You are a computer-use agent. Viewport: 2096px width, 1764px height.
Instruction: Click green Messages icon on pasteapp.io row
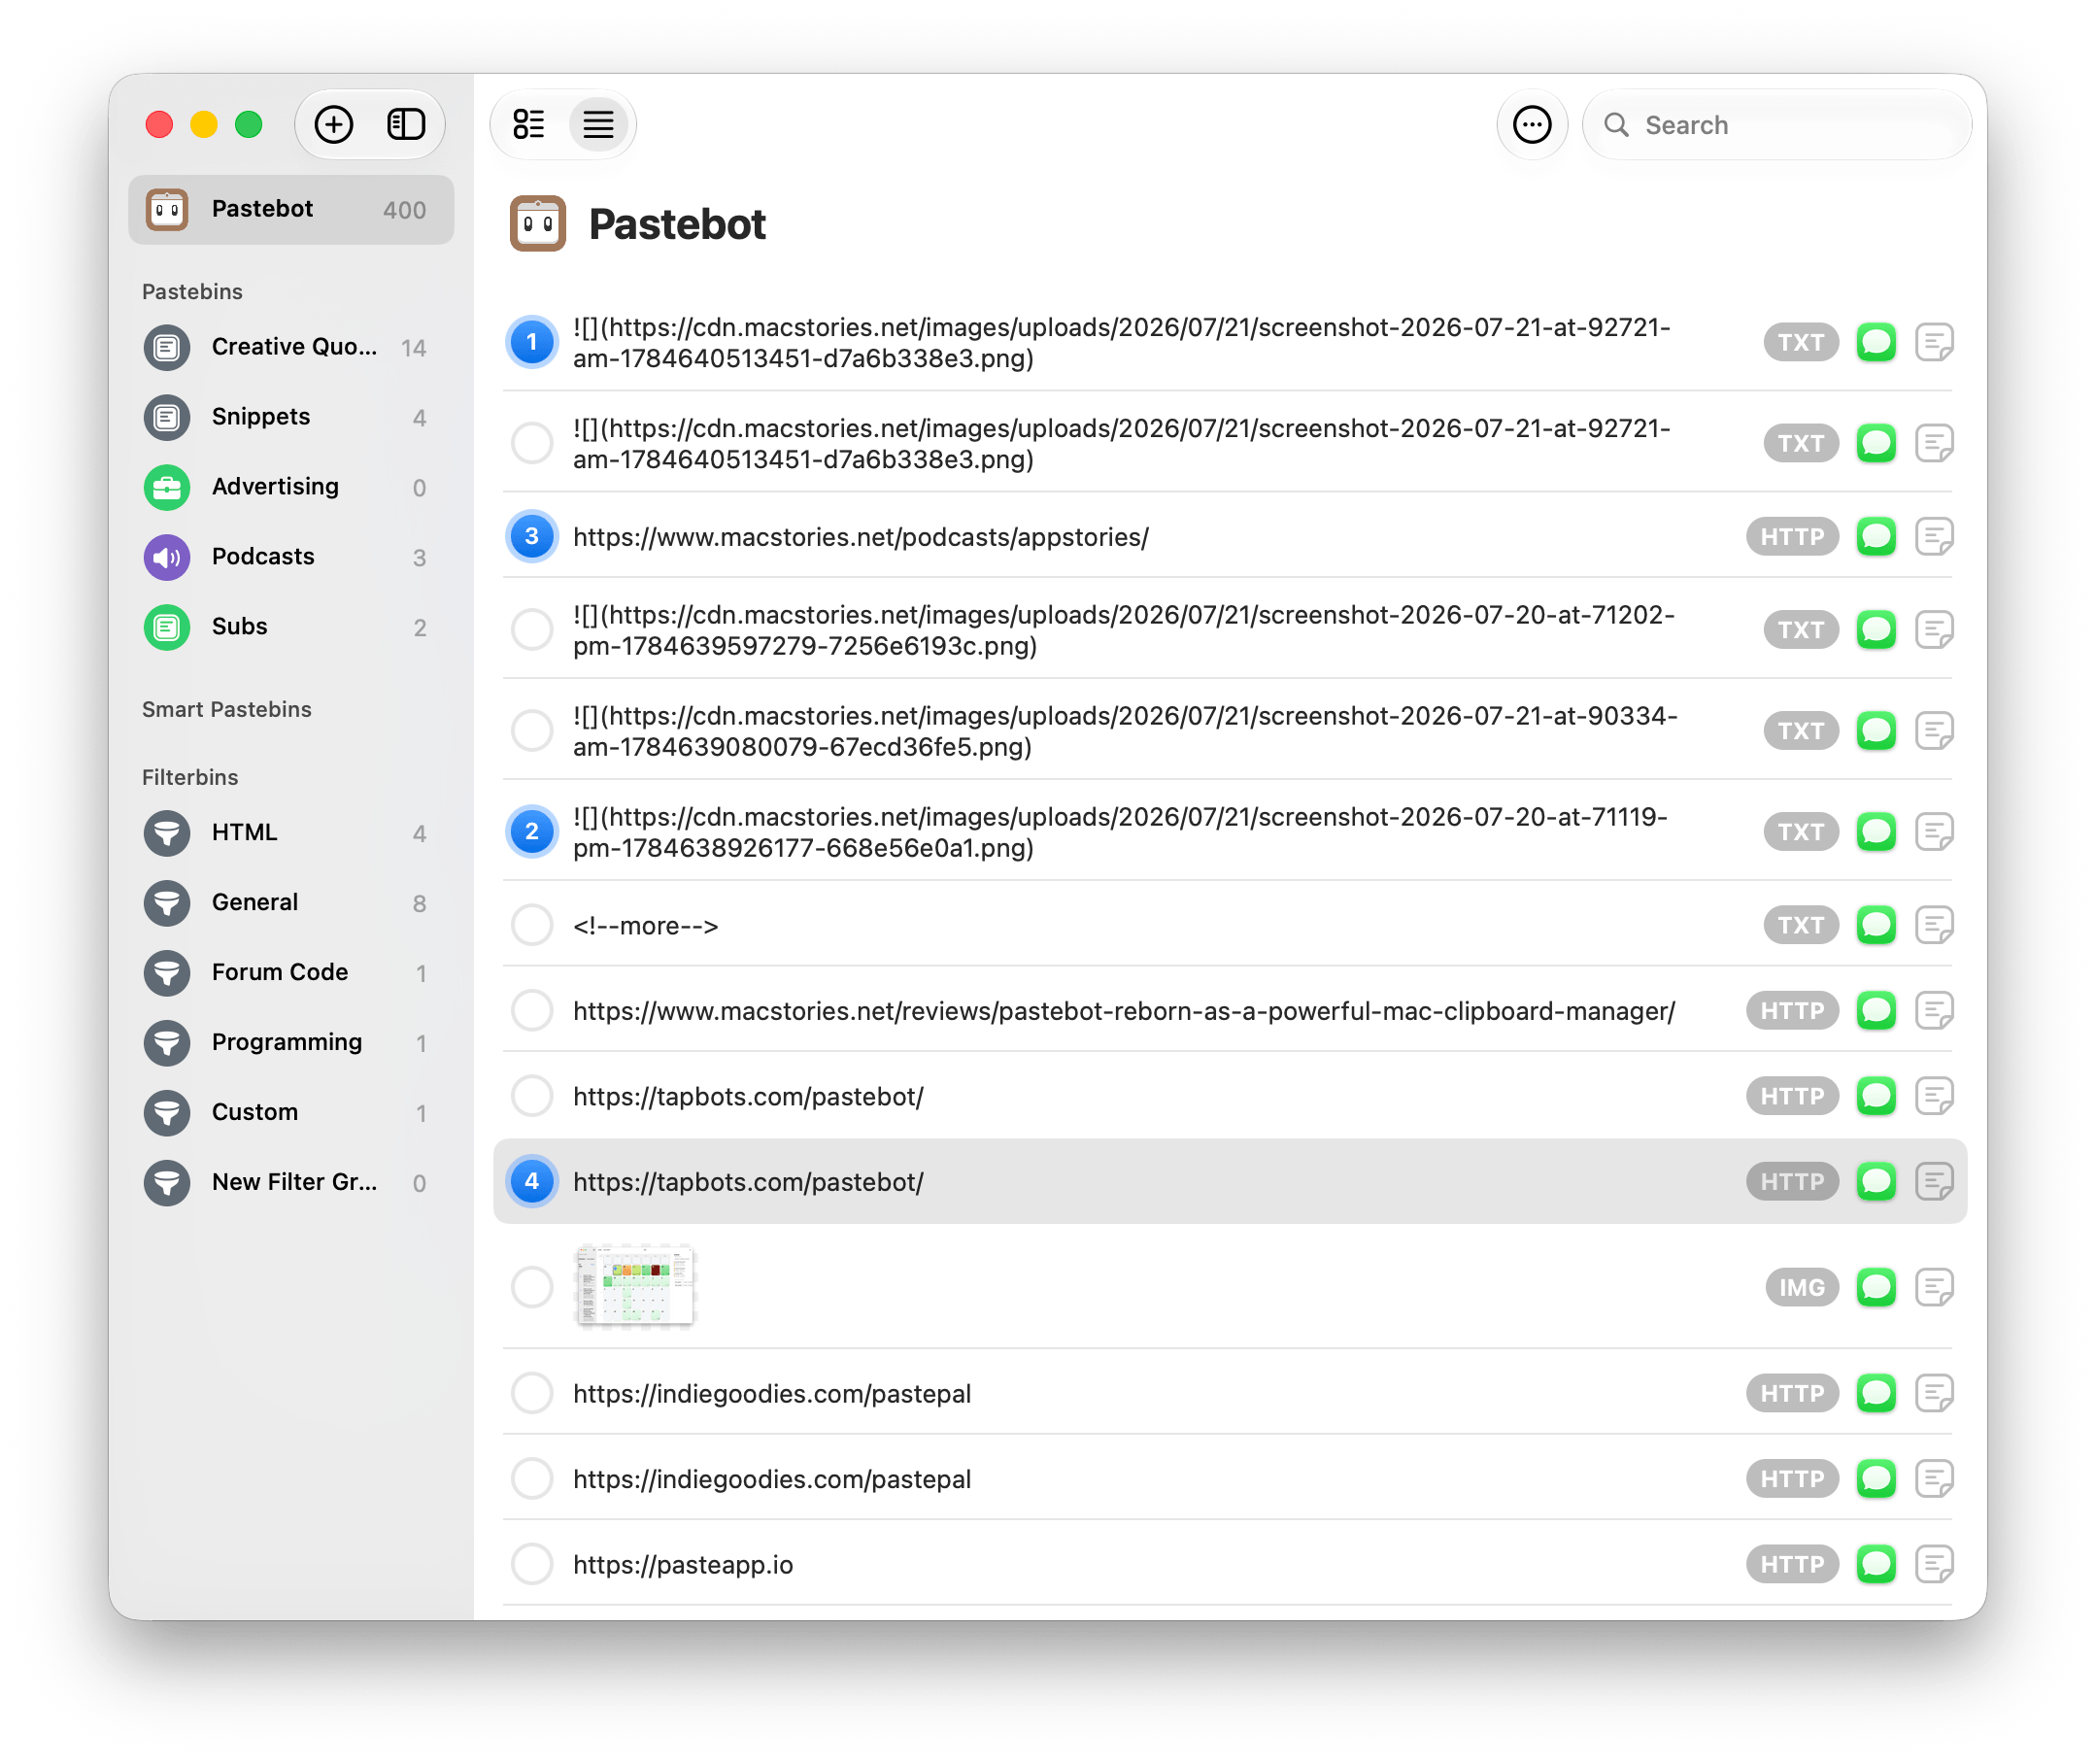click(1876, 1564)
